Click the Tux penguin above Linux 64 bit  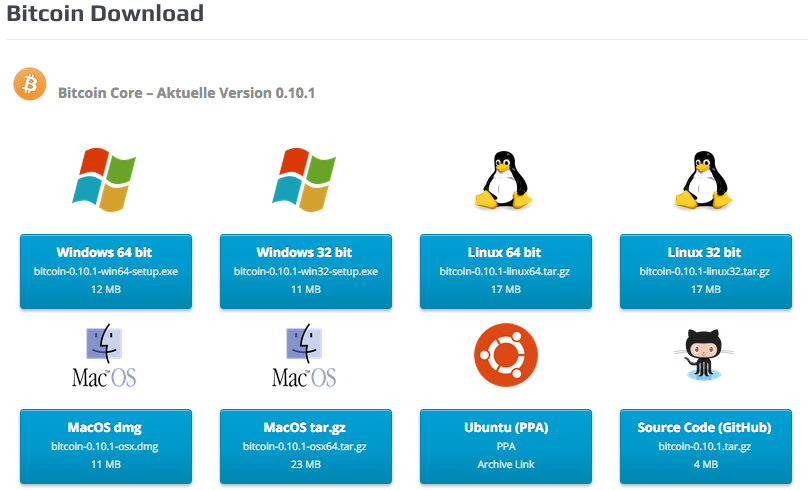point(503,180)
